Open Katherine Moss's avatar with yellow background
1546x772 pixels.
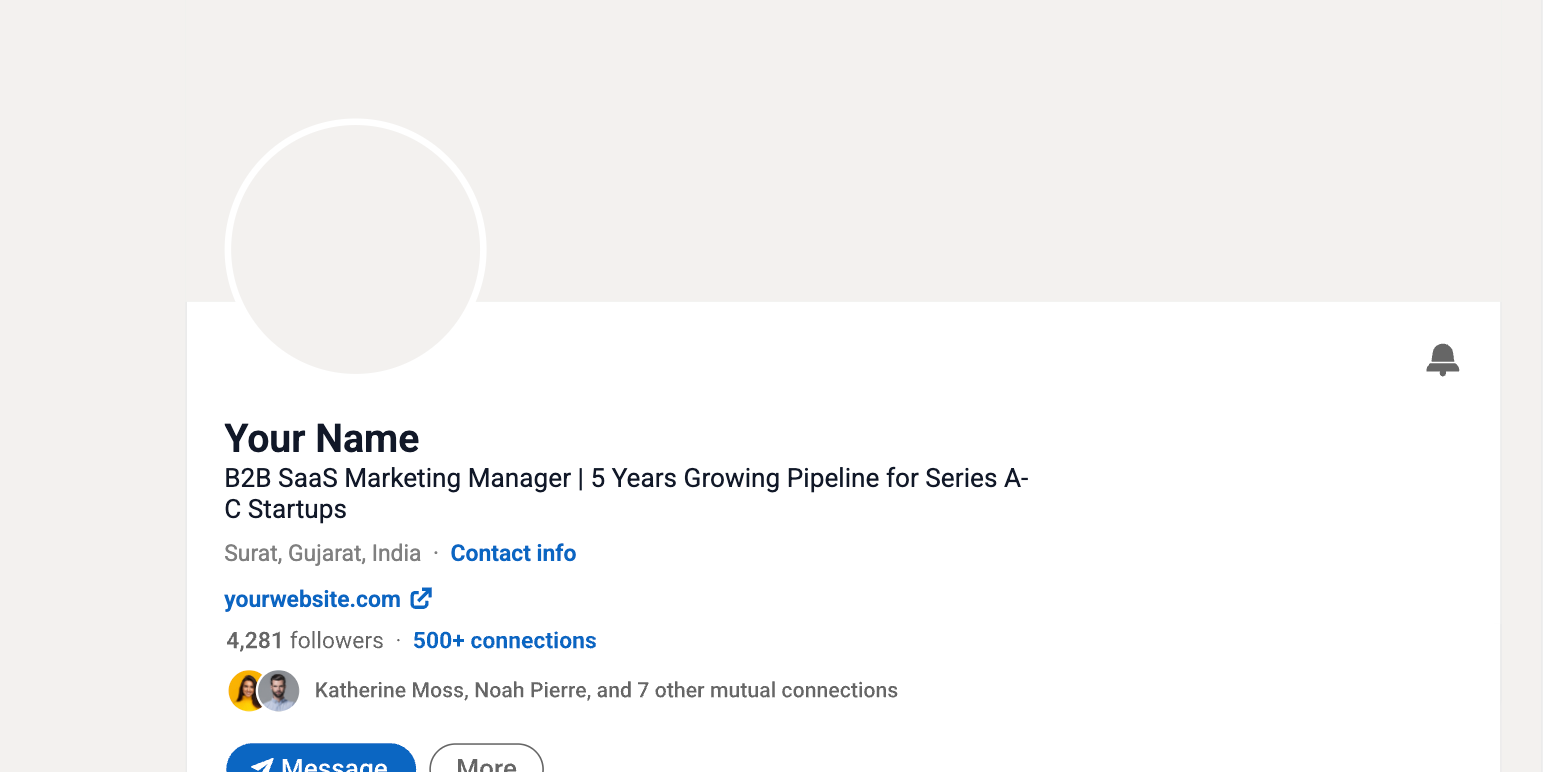click(x=244, y=691)
